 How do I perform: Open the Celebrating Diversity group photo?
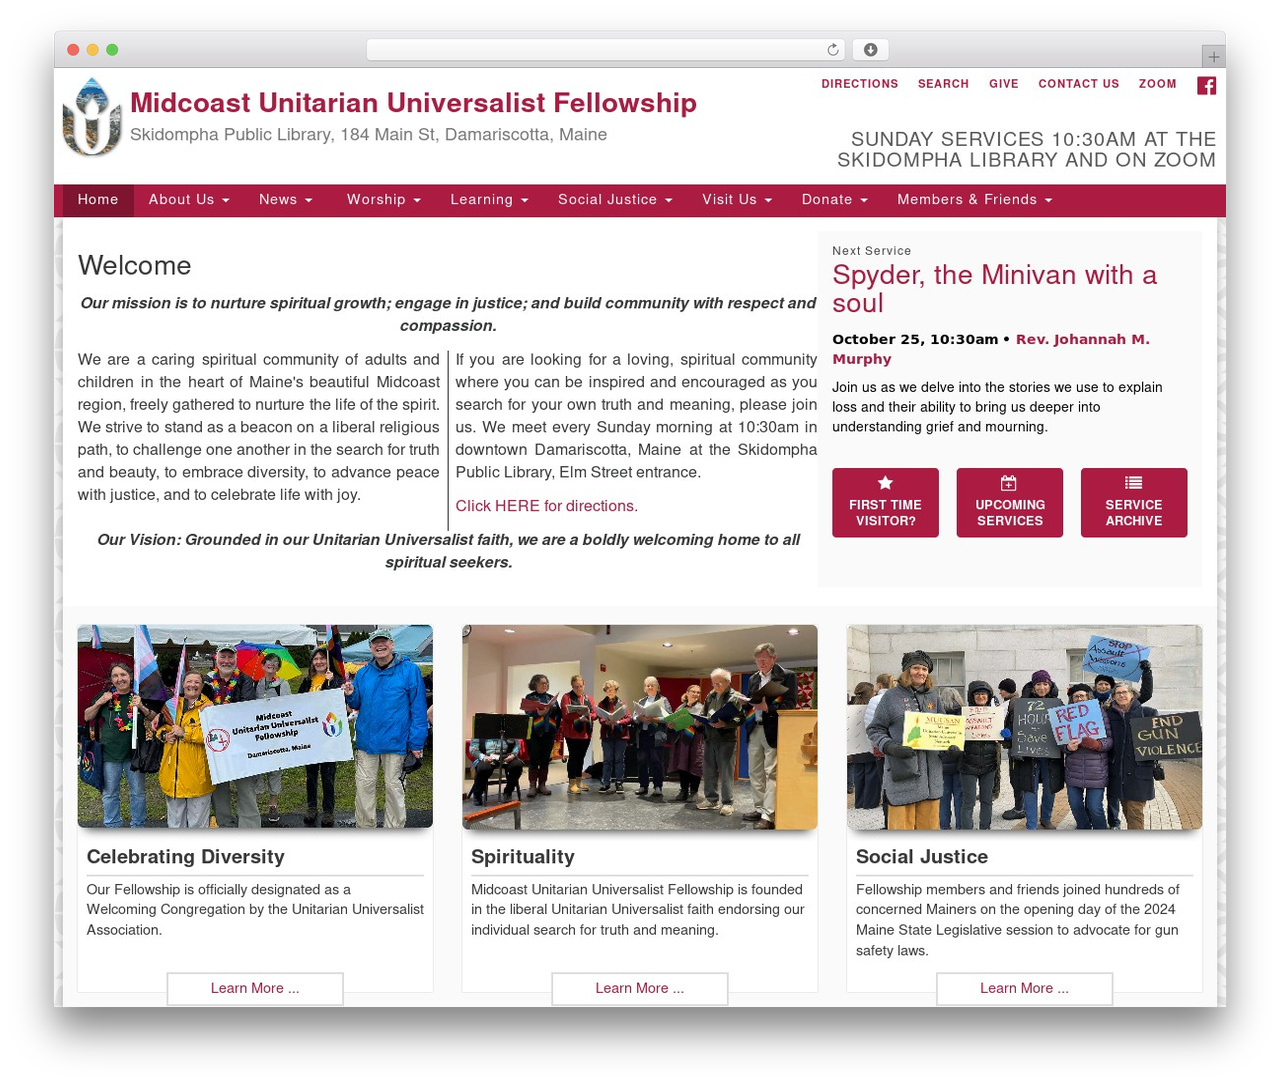255,727
